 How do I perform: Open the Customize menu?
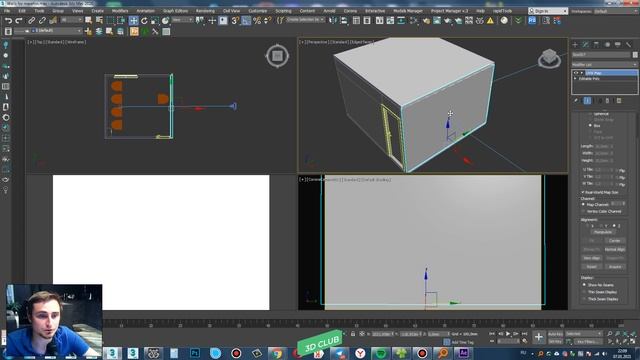[258, 11]
